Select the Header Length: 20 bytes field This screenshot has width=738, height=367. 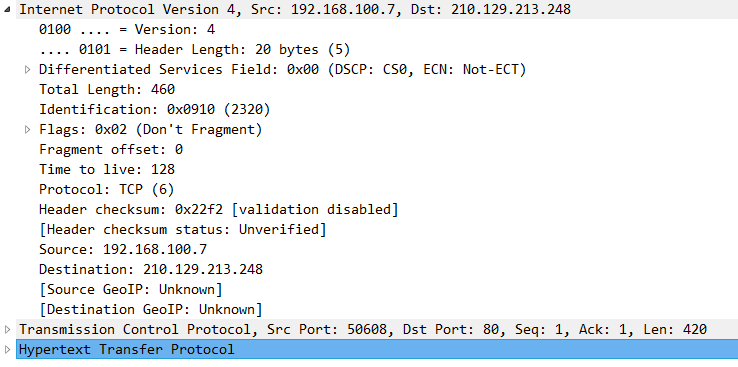[x=194, y=49]
